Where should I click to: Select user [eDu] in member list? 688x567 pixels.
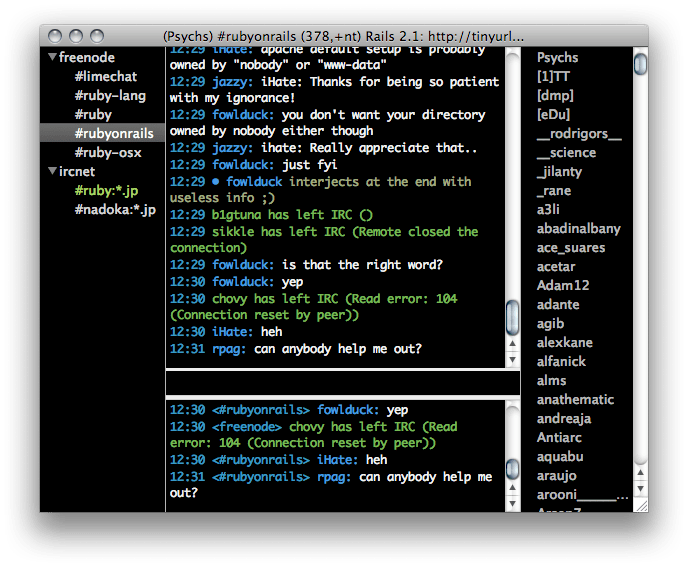(x=553, y=115)
